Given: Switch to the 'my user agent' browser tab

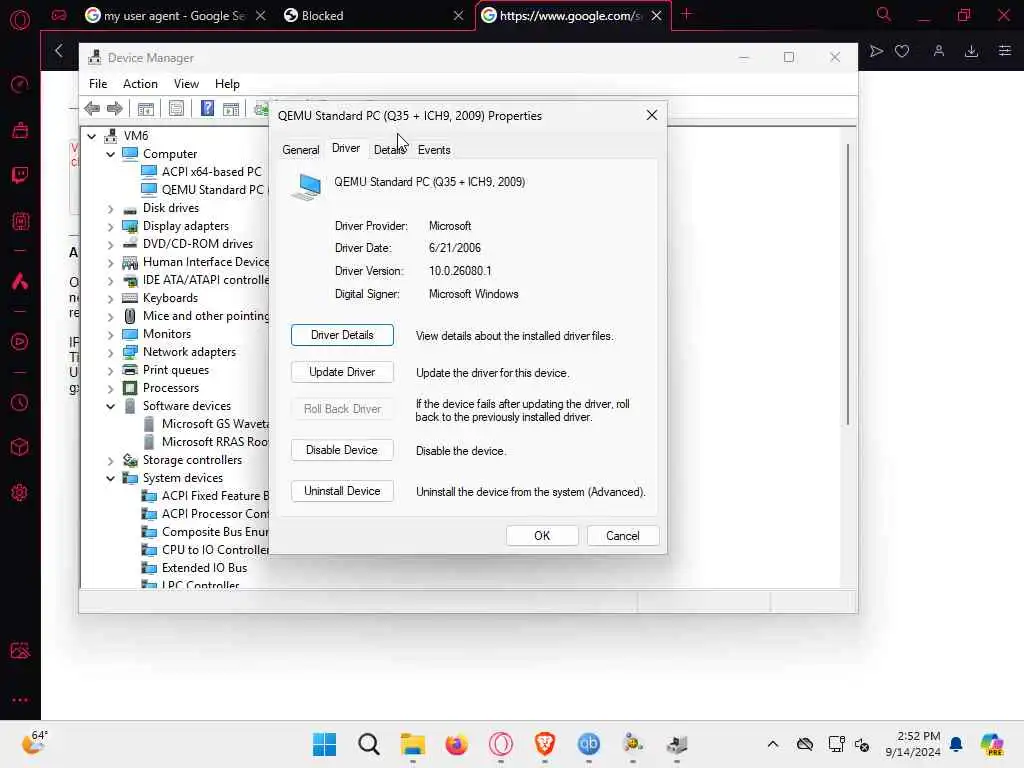Looking at the screenshot, I should (174, 16).
